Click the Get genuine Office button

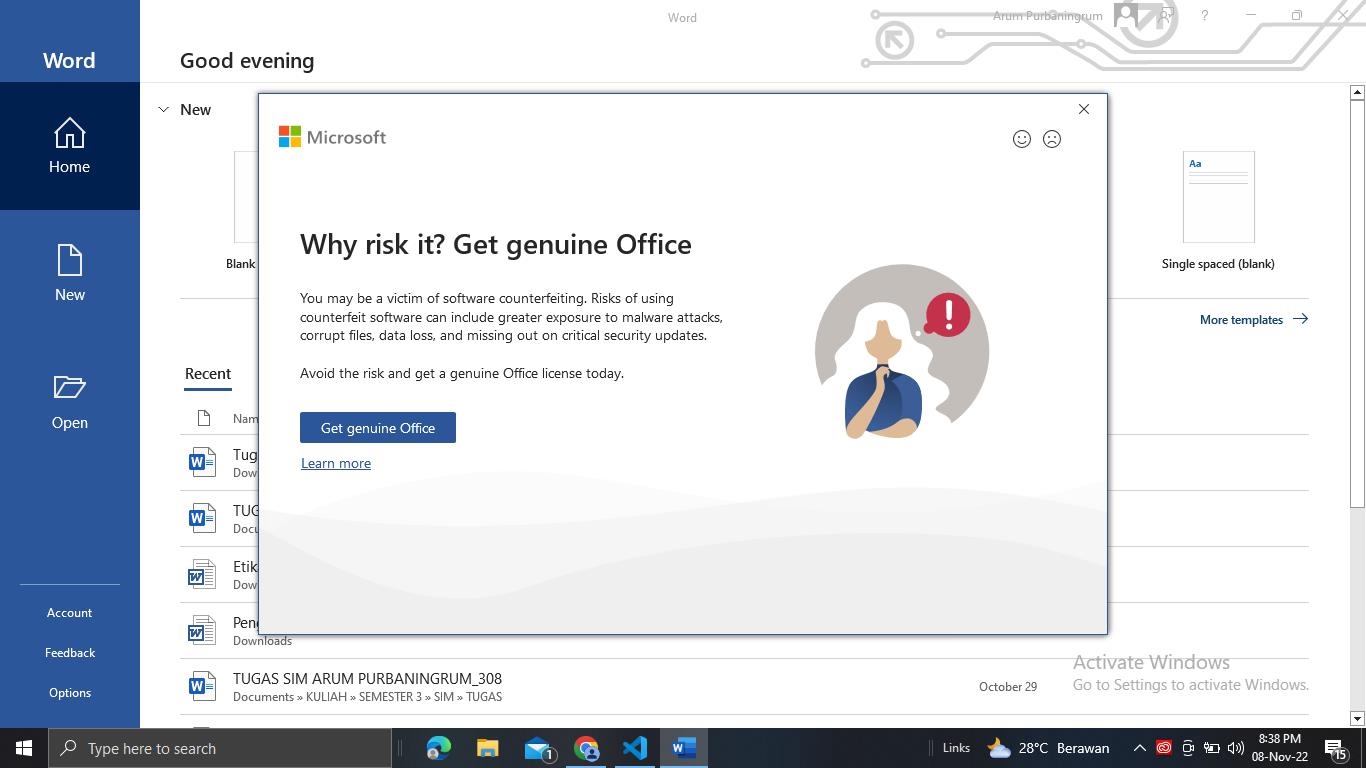[x=377, y=428]
